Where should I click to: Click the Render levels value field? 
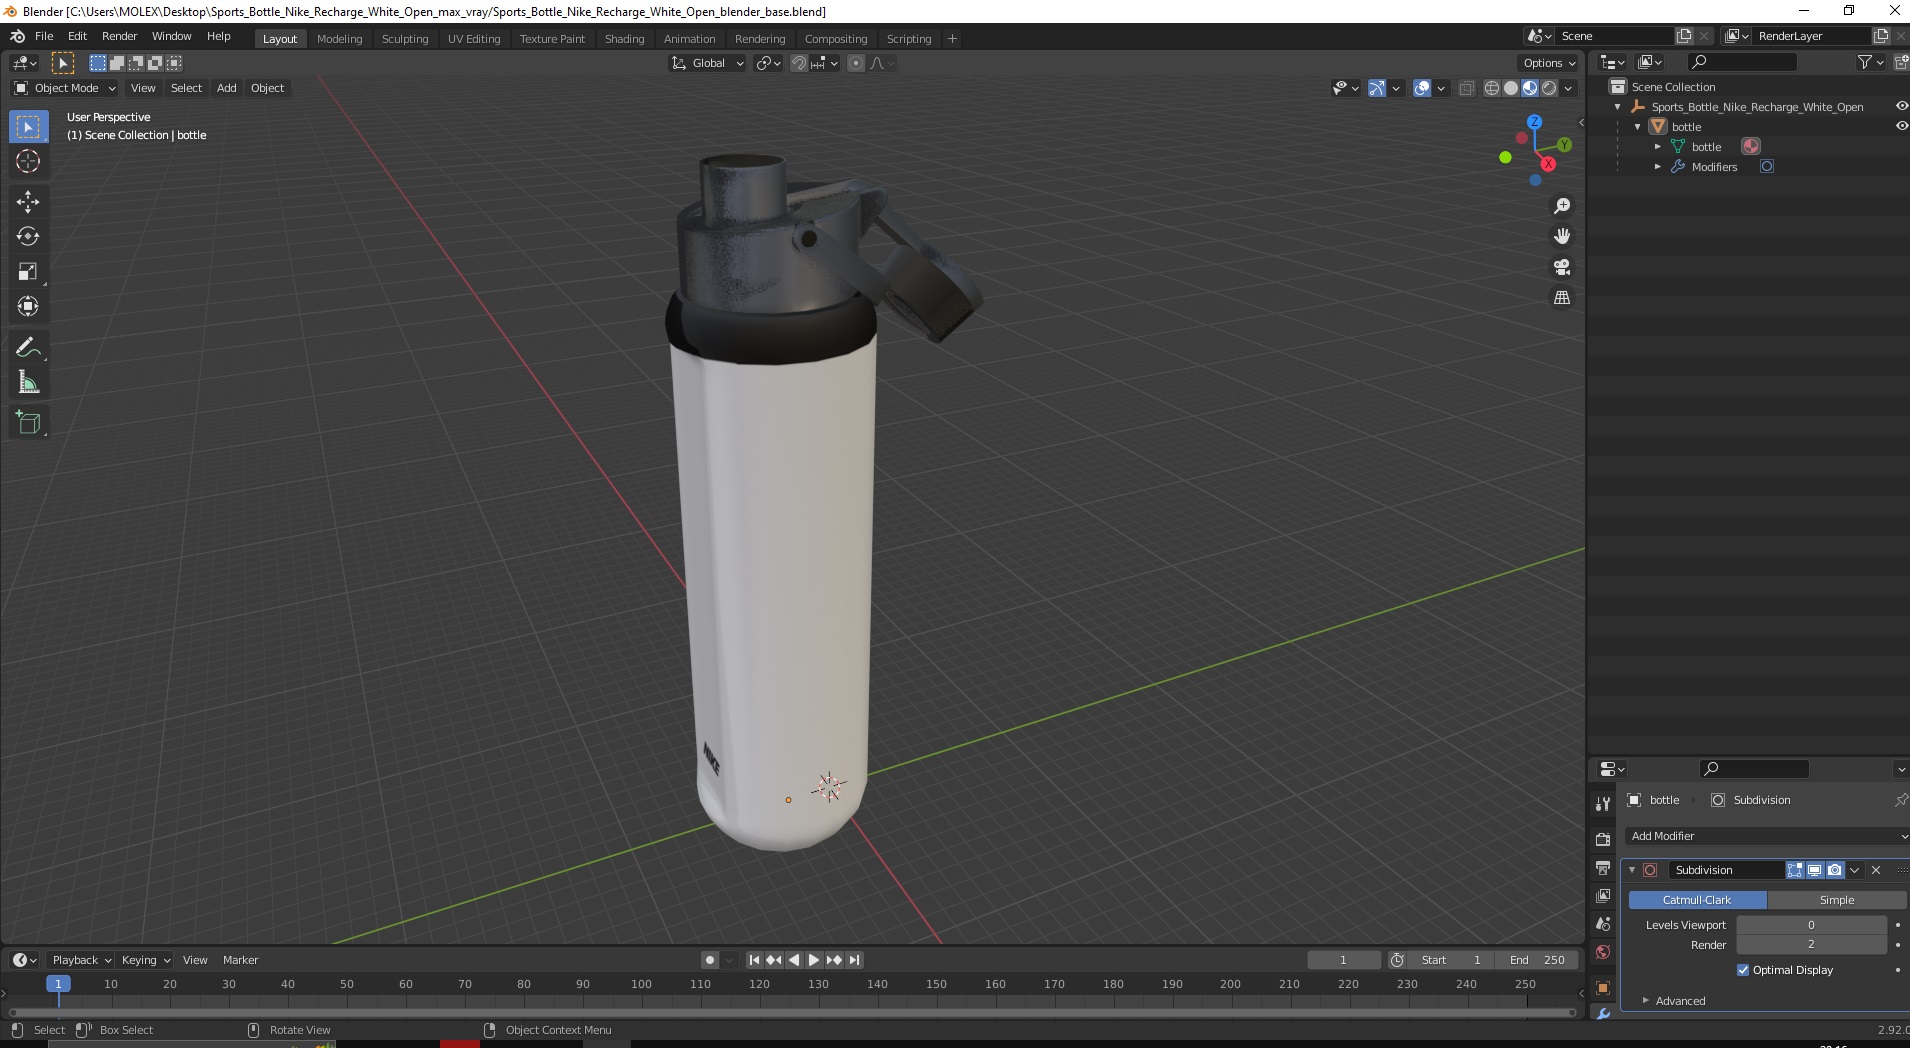1811,945
